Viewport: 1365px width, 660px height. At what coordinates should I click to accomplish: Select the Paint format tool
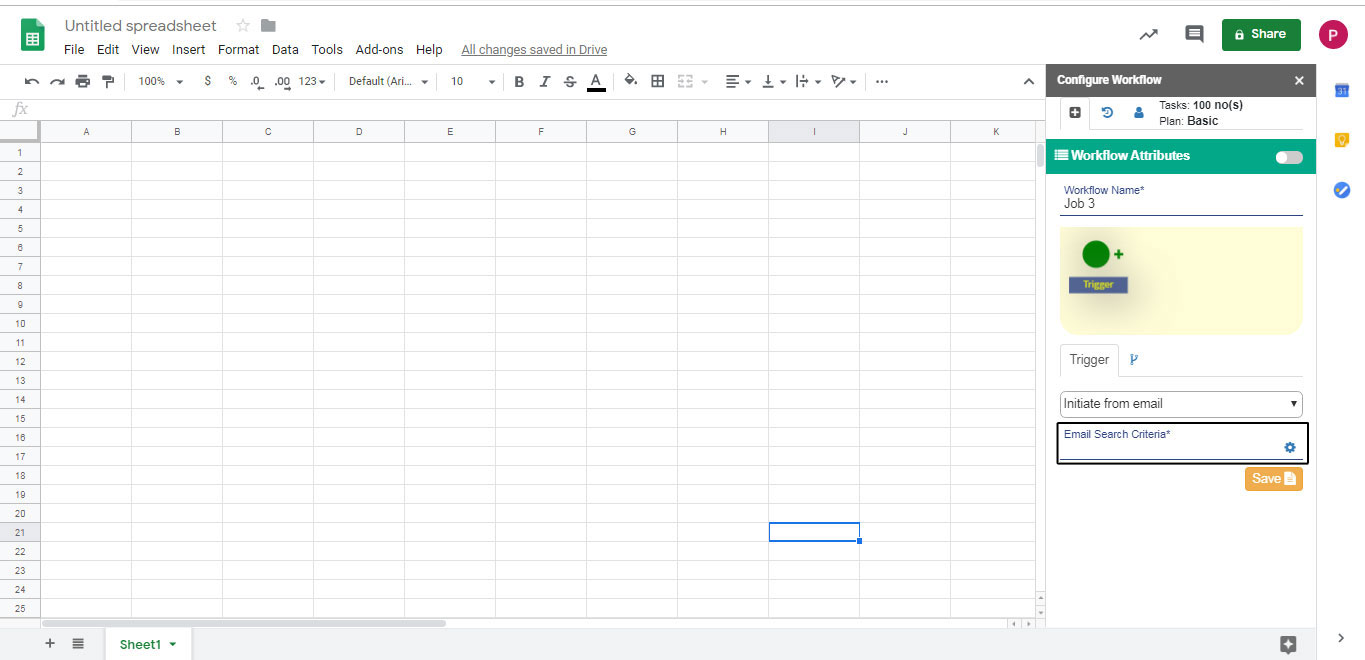coord(108,81)
